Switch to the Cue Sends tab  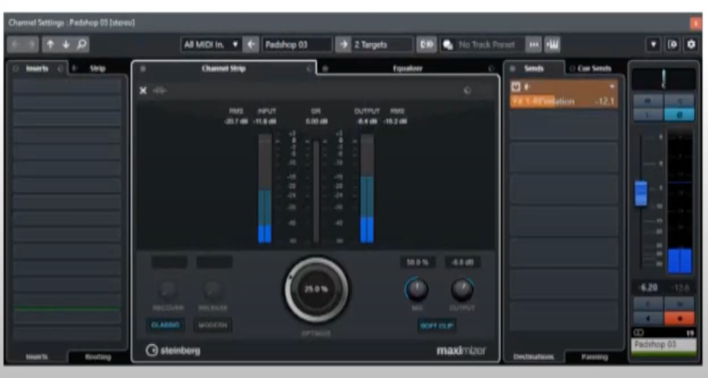(594, 68)
